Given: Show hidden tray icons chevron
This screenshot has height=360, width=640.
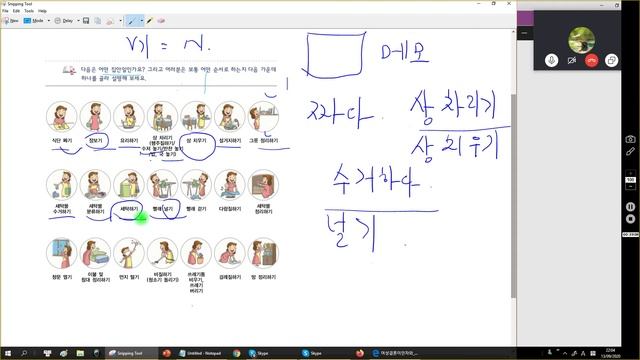Looking at the screenshot, I should (x=565, y=353).
